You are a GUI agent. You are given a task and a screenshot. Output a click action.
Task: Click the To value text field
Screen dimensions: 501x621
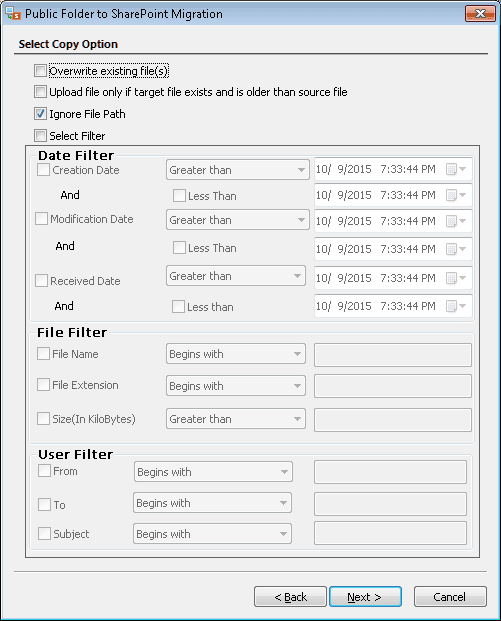coord(391,504)
